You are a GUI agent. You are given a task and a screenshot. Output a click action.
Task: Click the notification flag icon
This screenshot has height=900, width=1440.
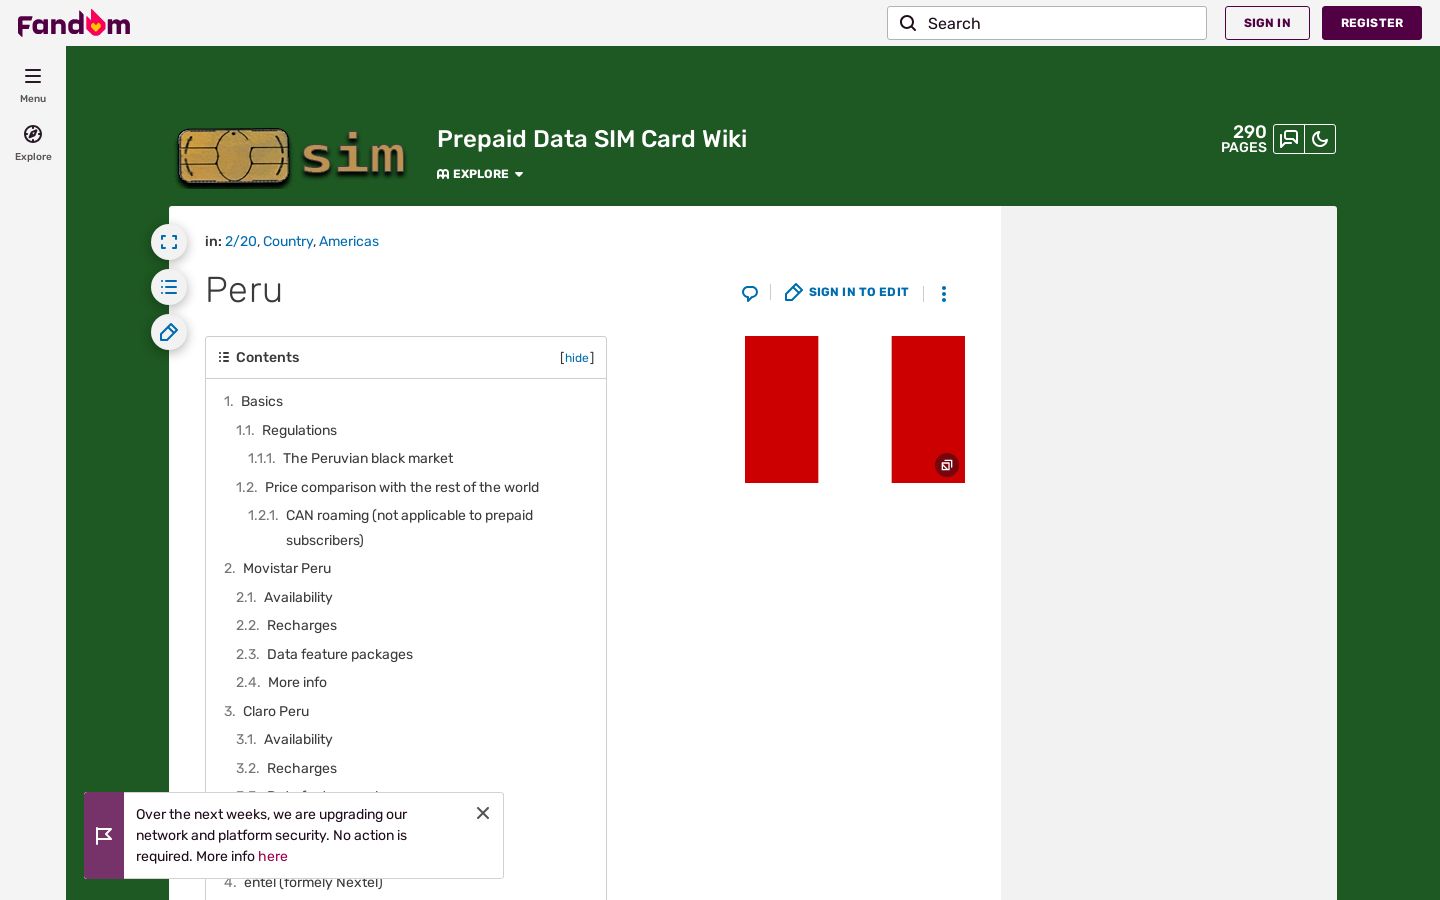point(104,836)
